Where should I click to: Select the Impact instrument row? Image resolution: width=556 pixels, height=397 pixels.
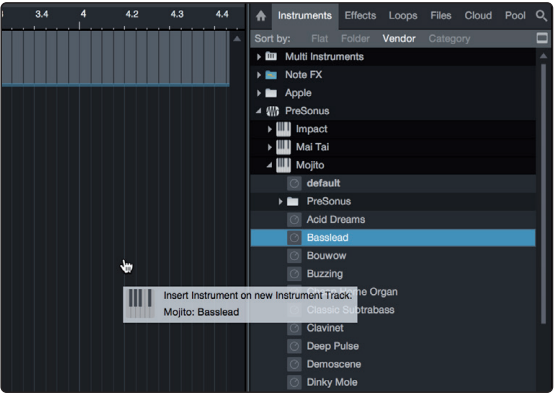click(393, 129)
